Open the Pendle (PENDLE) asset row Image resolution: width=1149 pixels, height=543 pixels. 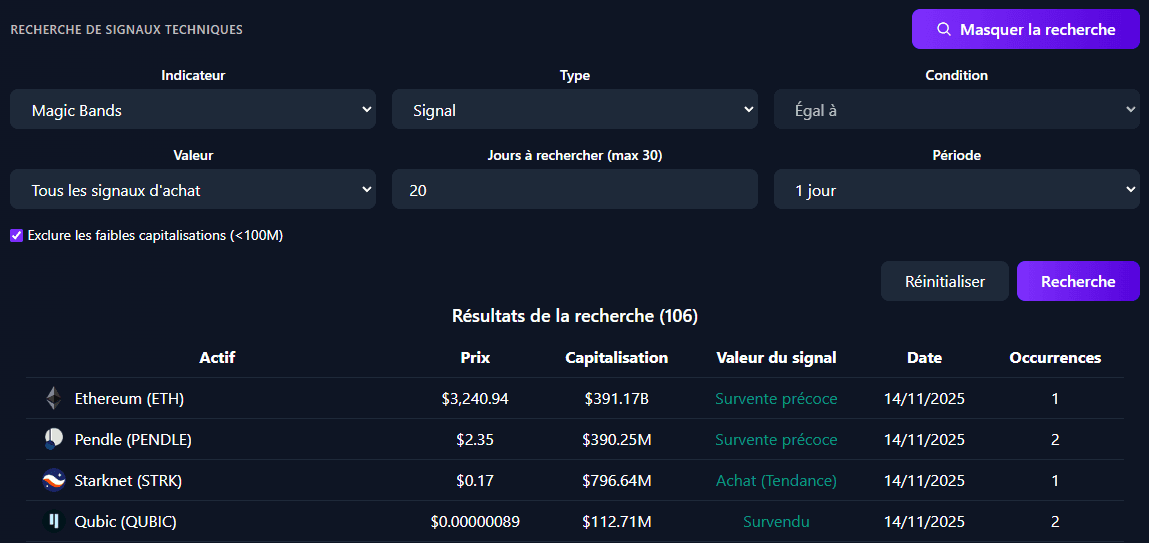tap(574, 440)
